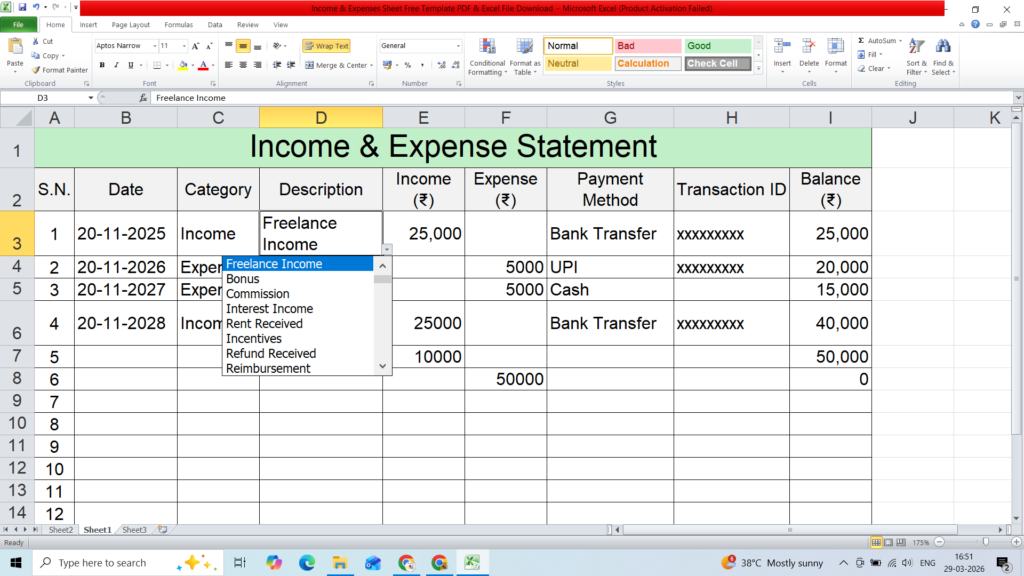
Task: Click Format as Table icon
Action: pyautogui.click(x=525, y=57)
